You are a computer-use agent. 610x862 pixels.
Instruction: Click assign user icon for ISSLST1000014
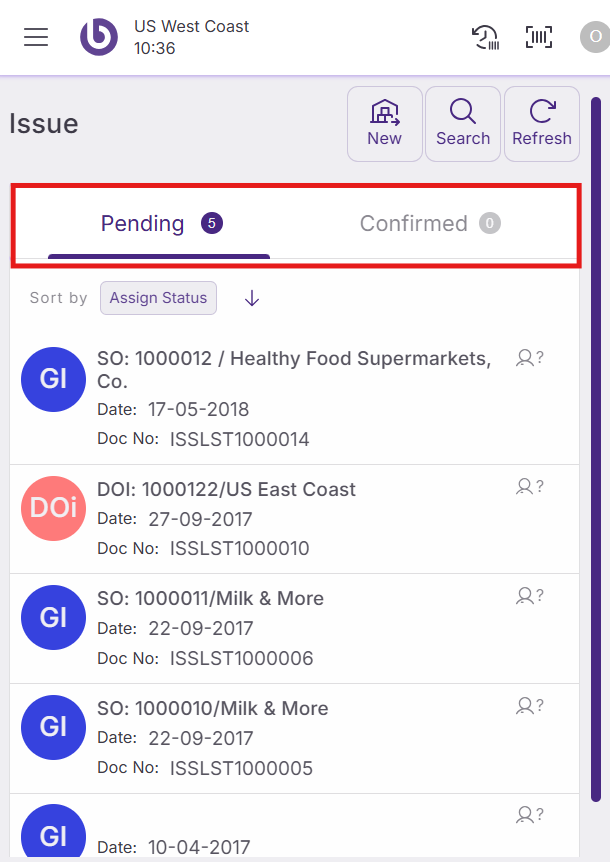coord(529,357)
